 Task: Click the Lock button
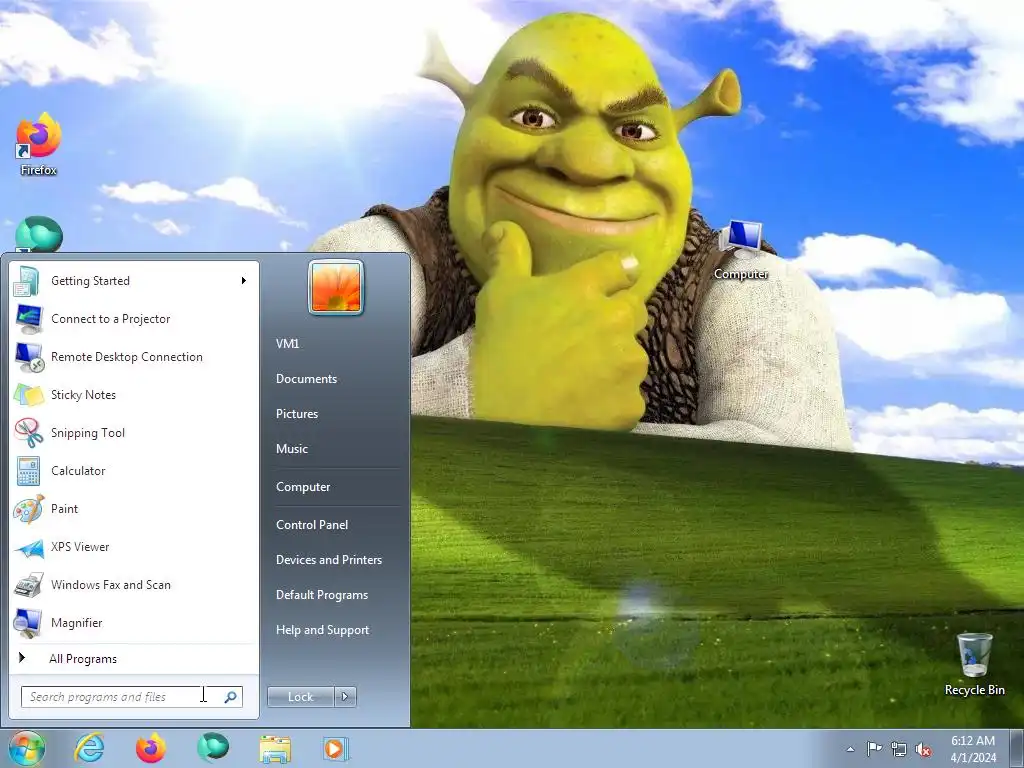(x=300, y=697)
